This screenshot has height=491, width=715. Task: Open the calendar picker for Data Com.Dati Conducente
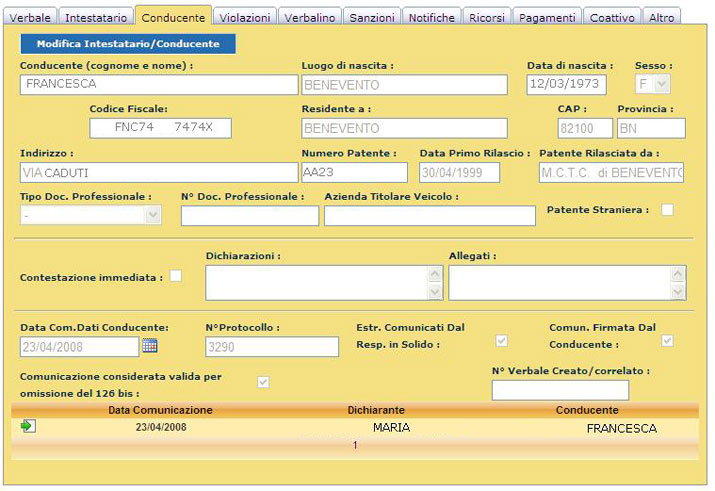[x=150, y=346]
